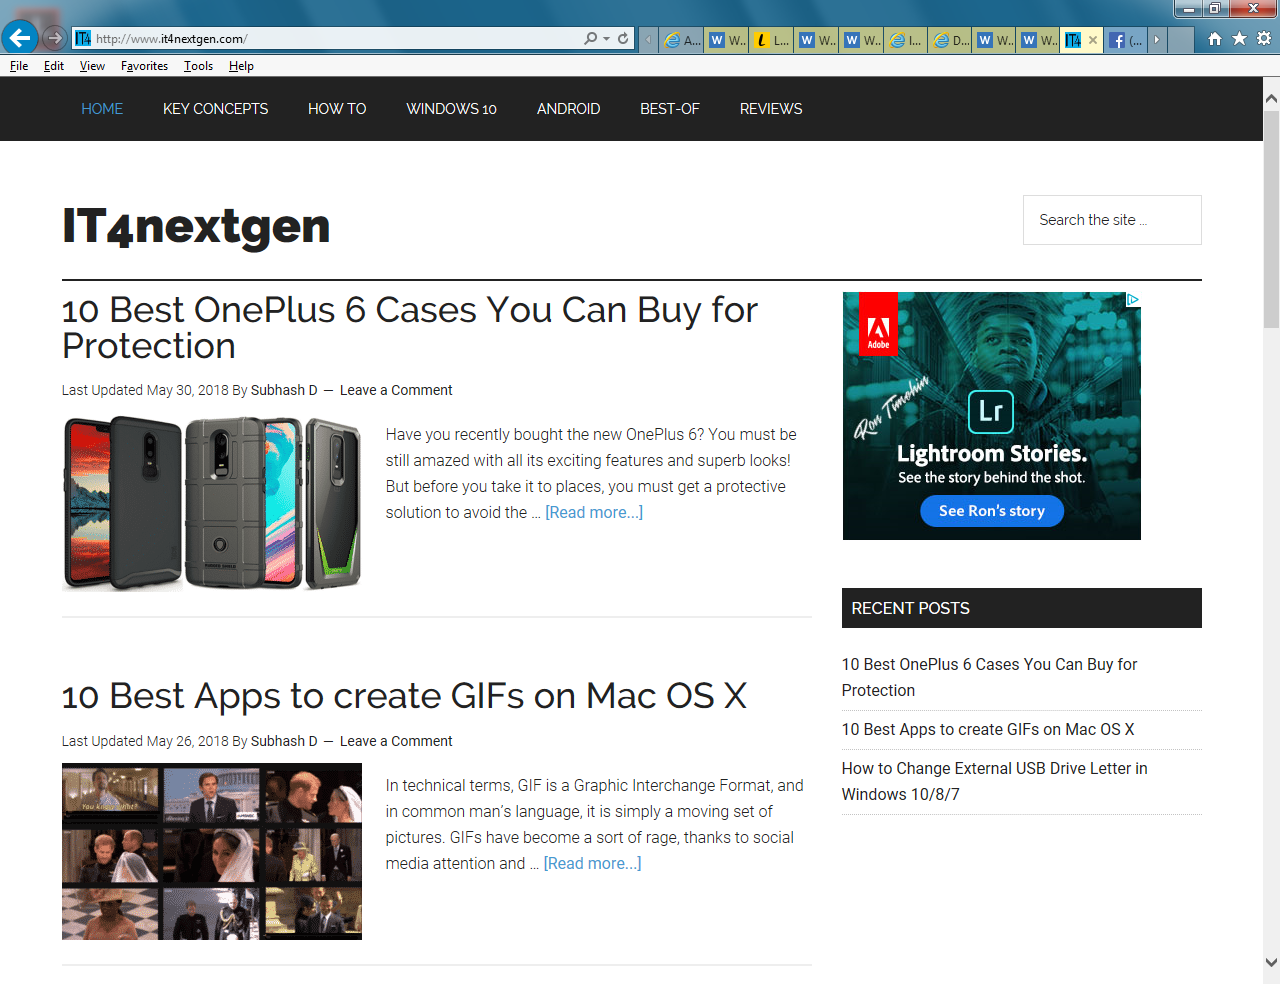Screen dimensions: 1280x984
Task: Open the OnePlus 6 cases thumbnail image
Action: pyautogui.click(x=212, y=503)
